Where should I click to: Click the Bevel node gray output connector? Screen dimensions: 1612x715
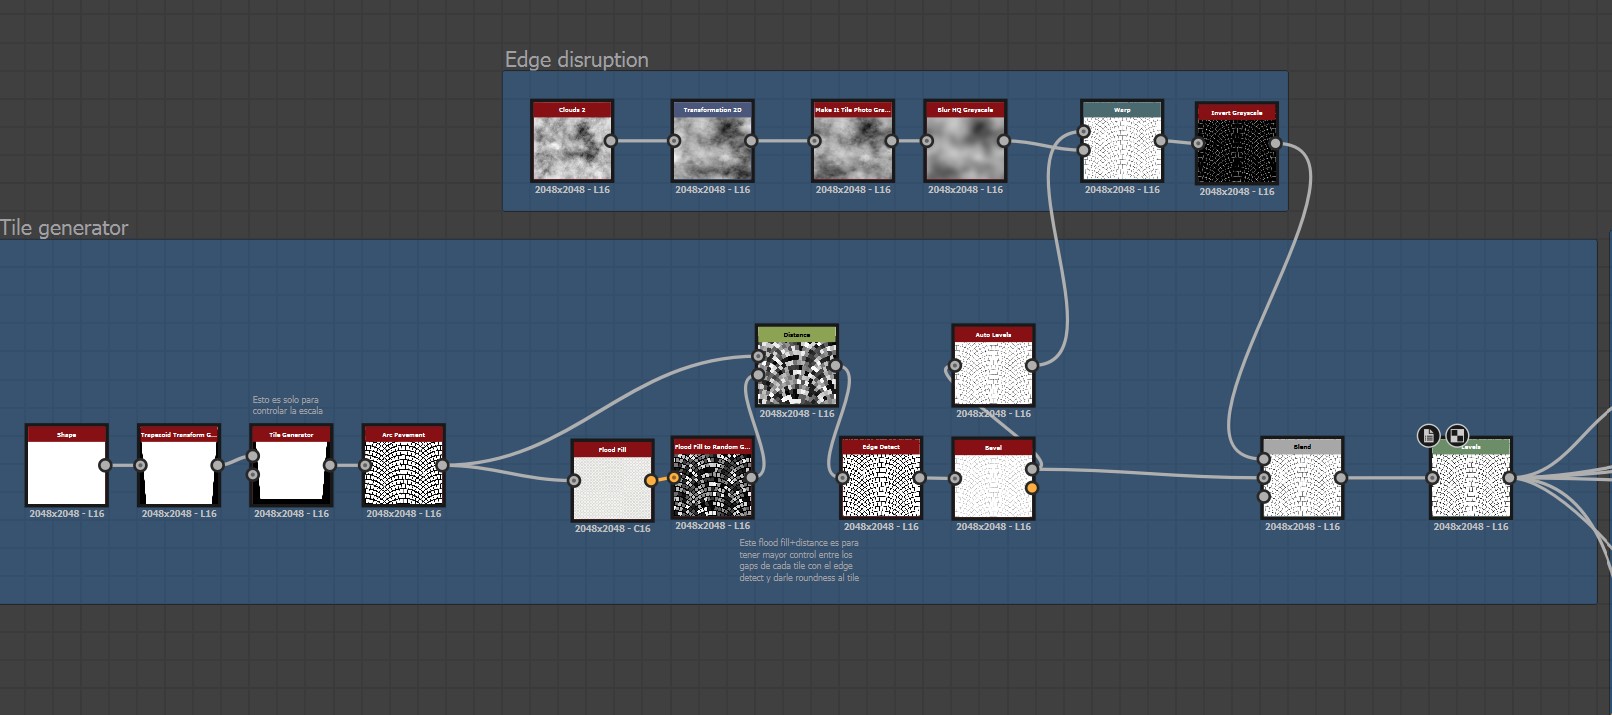[1031, 469]
